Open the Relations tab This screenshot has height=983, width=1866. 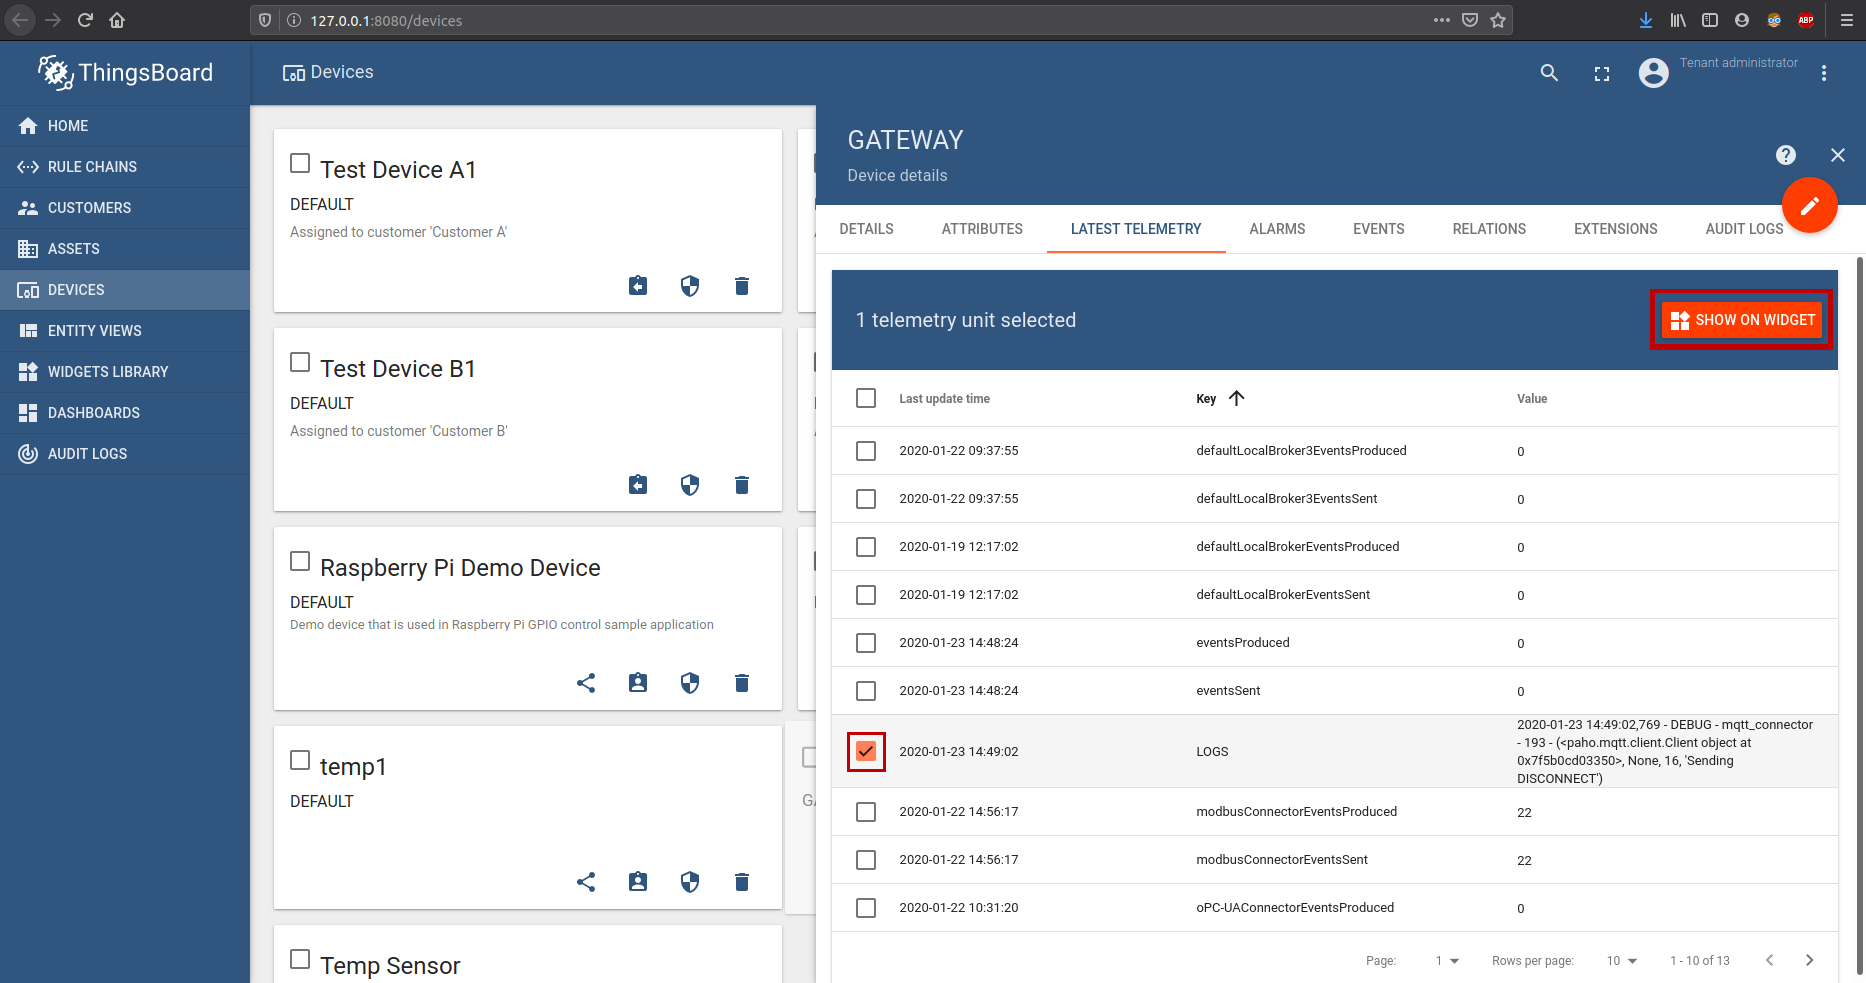(1489, 229)
